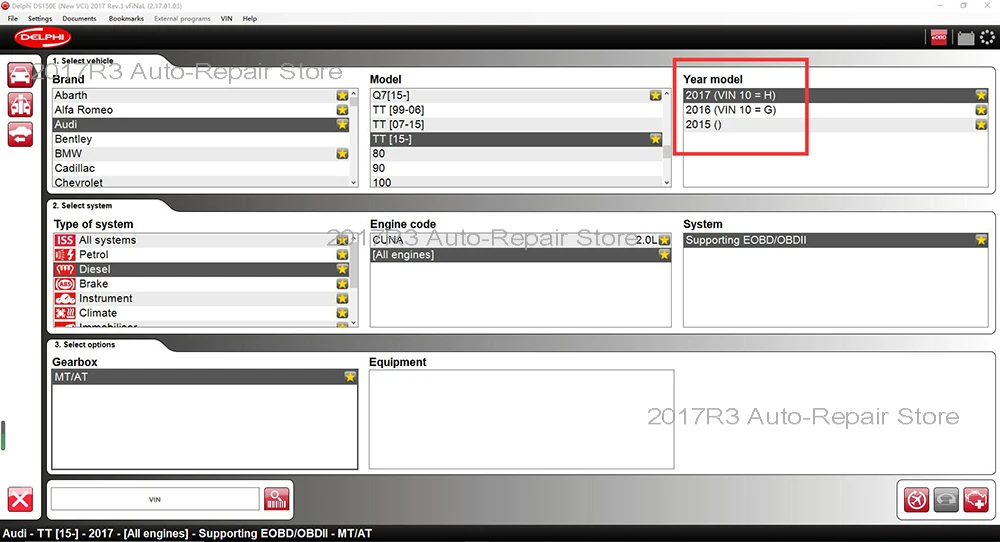
Task: Open the Help menu
Action: (x=249, y=18)
